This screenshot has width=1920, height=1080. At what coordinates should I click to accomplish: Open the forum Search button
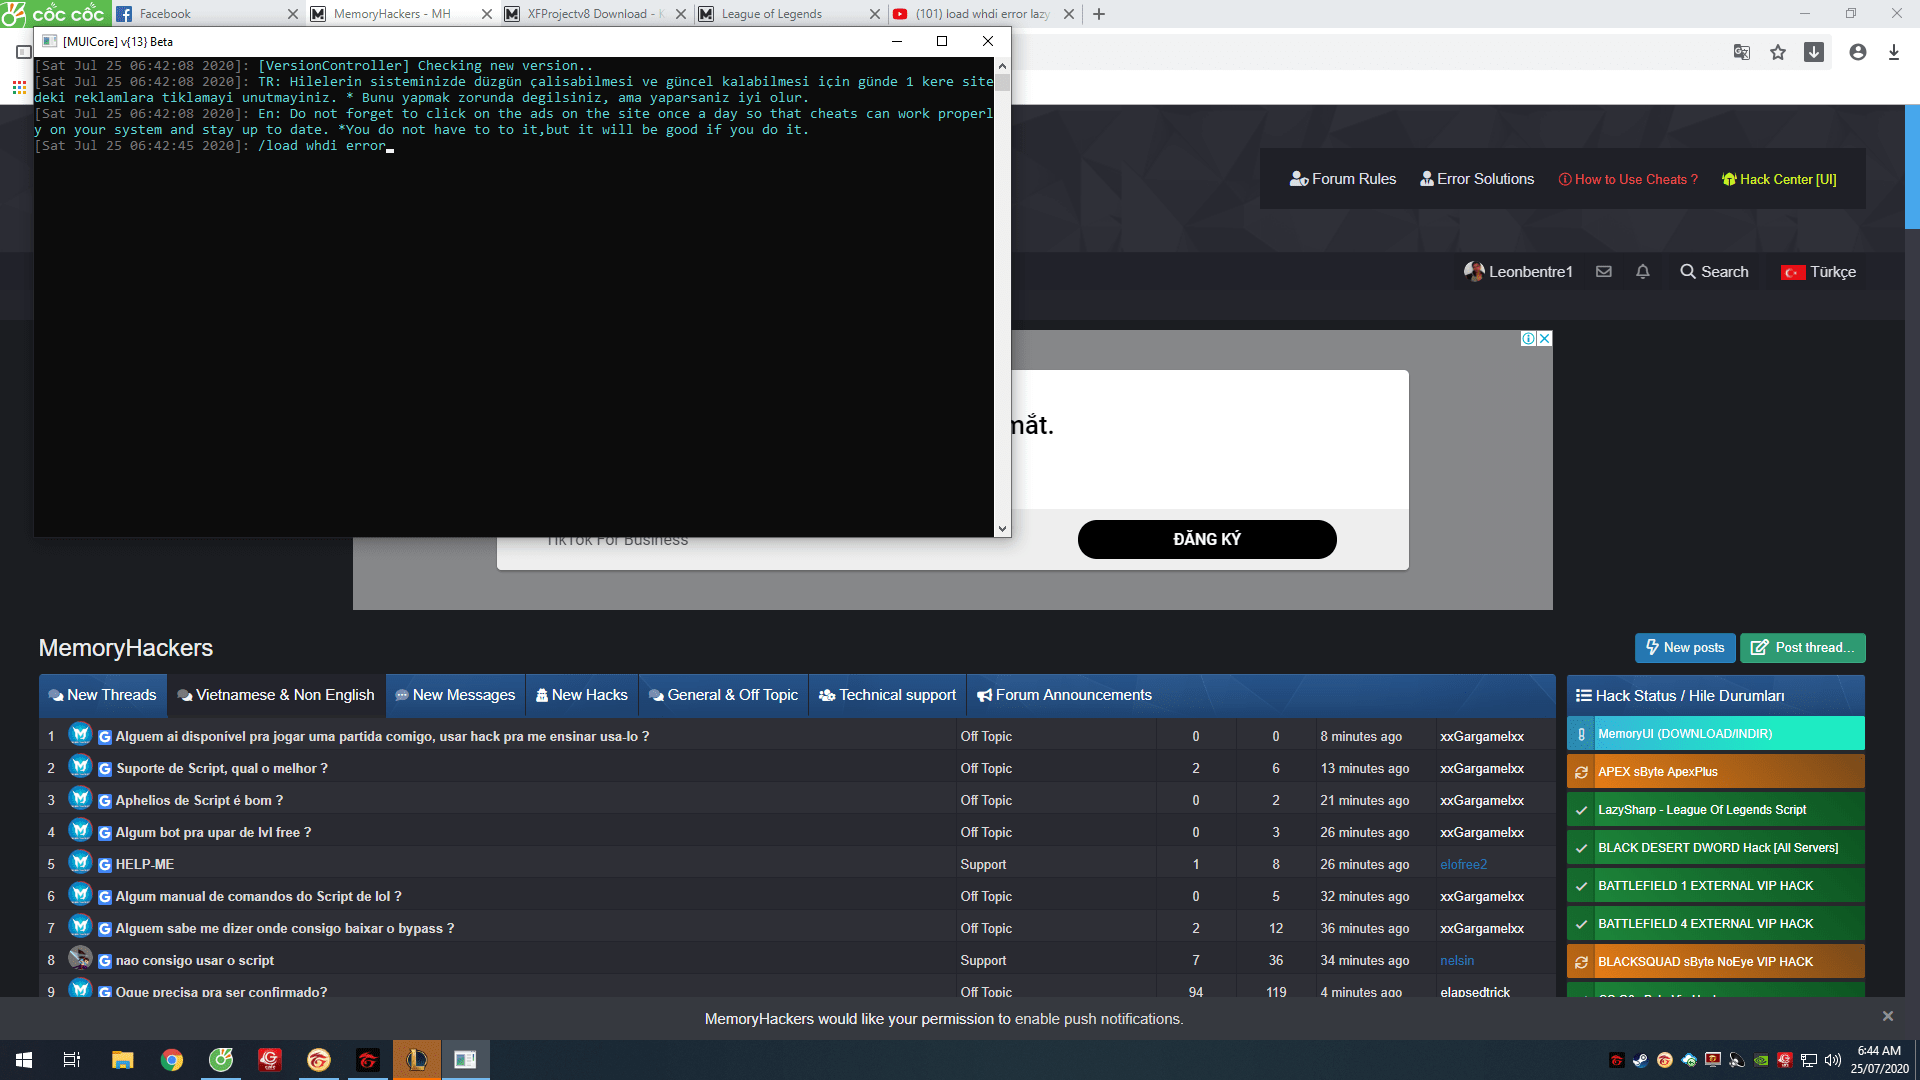coord(1714,271)
